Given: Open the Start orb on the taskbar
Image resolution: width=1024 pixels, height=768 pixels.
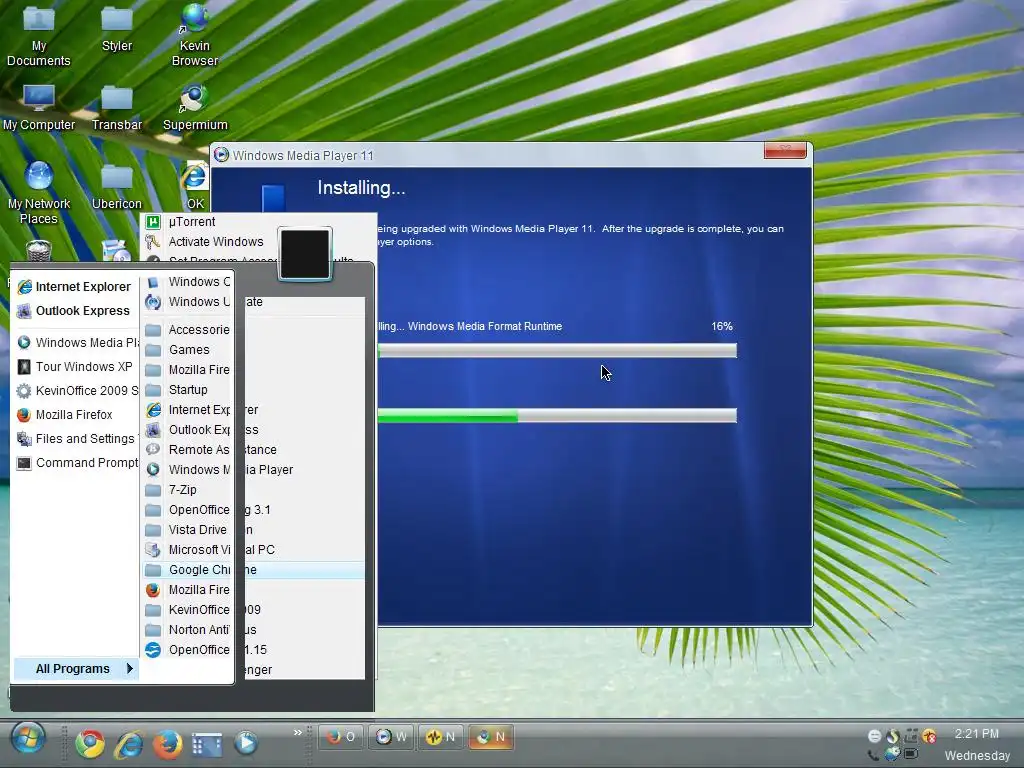Looking at the screenshot, I should click(x=28, y=739).
